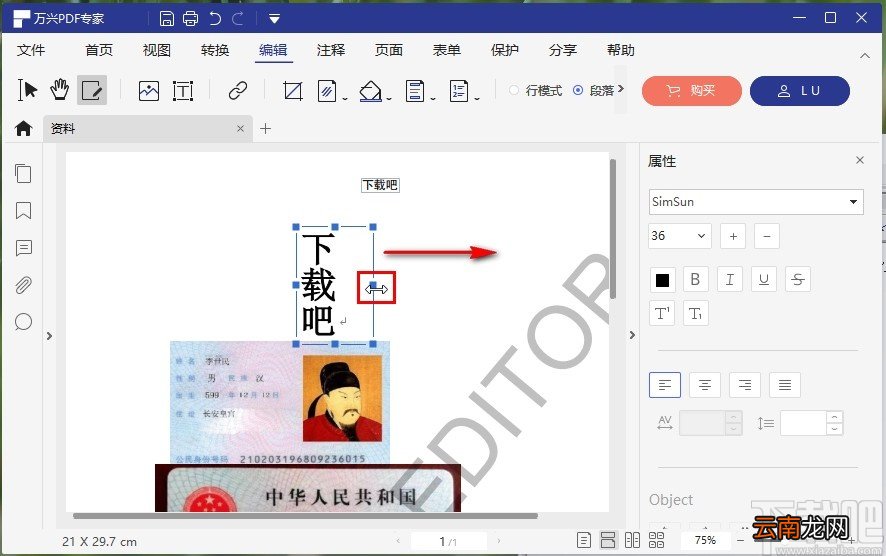Screen dimensions: 886x556
Task: Click the Header and Footer tool
Action: coord(415,90)
